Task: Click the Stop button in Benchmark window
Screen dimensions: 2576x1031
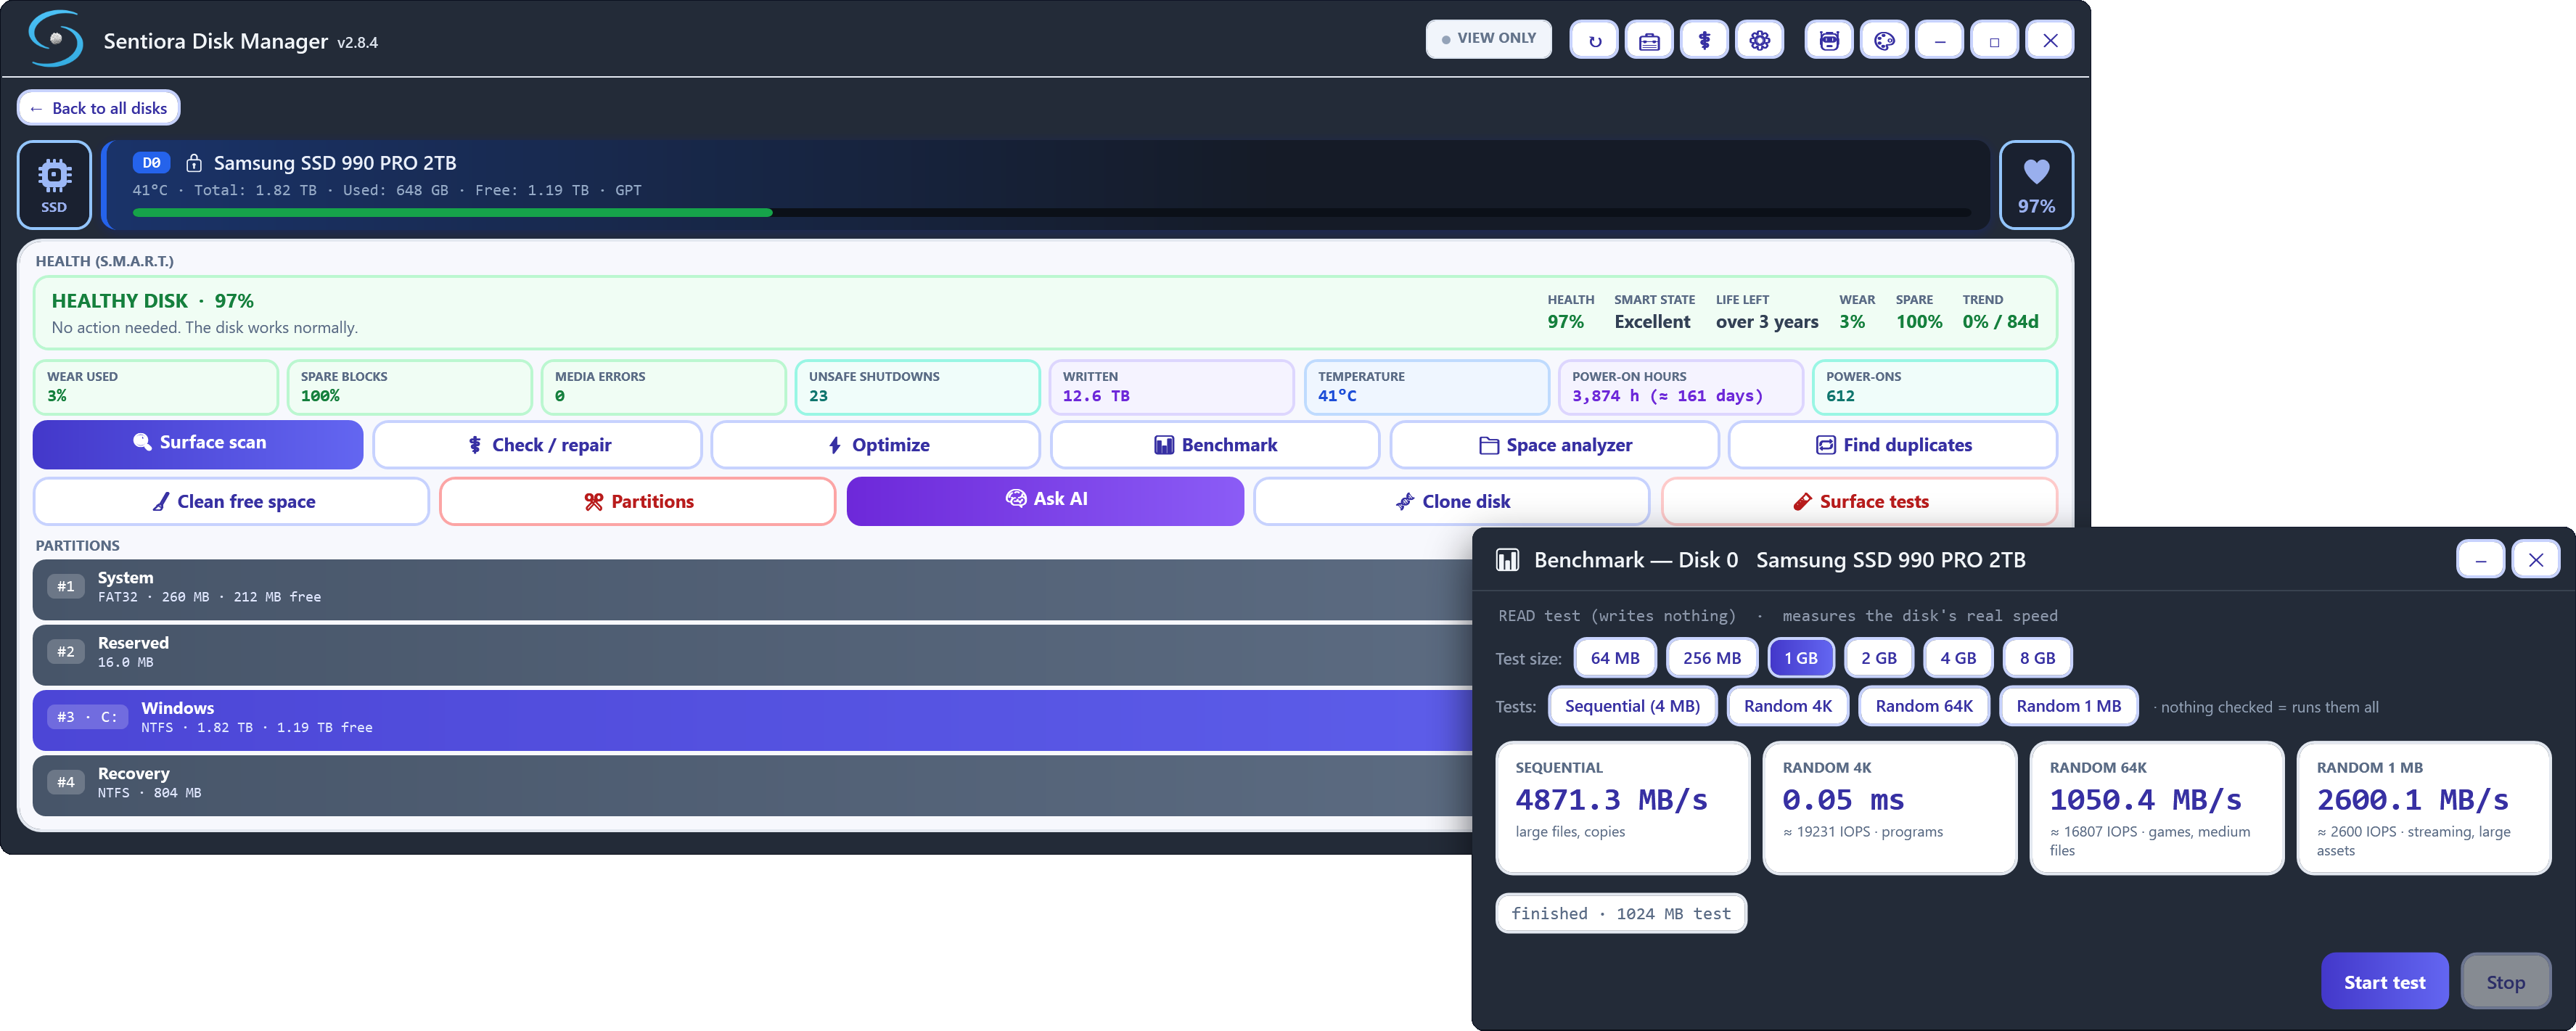Action: pos(2505,981)
